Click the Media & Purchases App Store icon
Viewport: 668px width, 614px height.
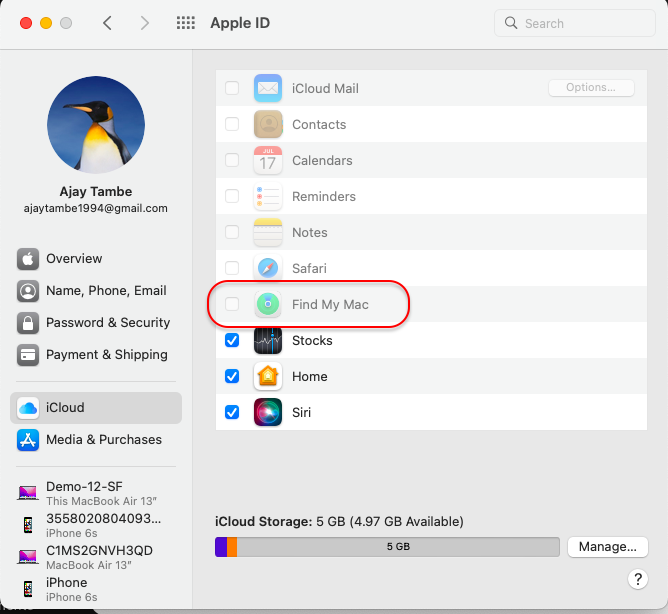[x=28, y=440]
